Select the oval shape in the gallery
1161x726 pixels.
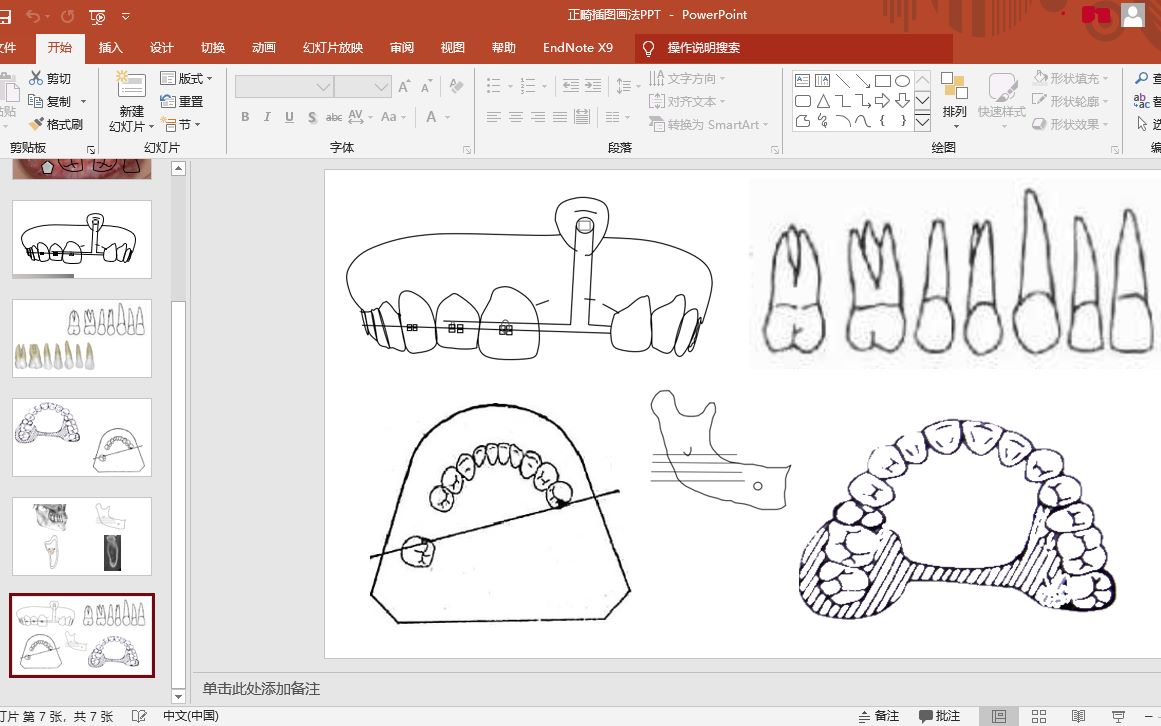tap(902, 81)
